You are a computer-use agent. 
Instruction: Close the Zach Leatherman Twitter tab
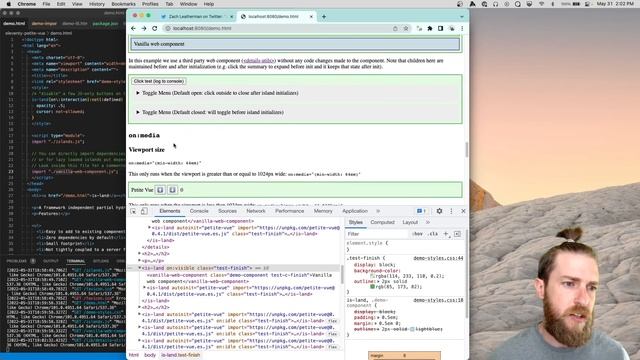pyautogui.click(x=231, y=17)
